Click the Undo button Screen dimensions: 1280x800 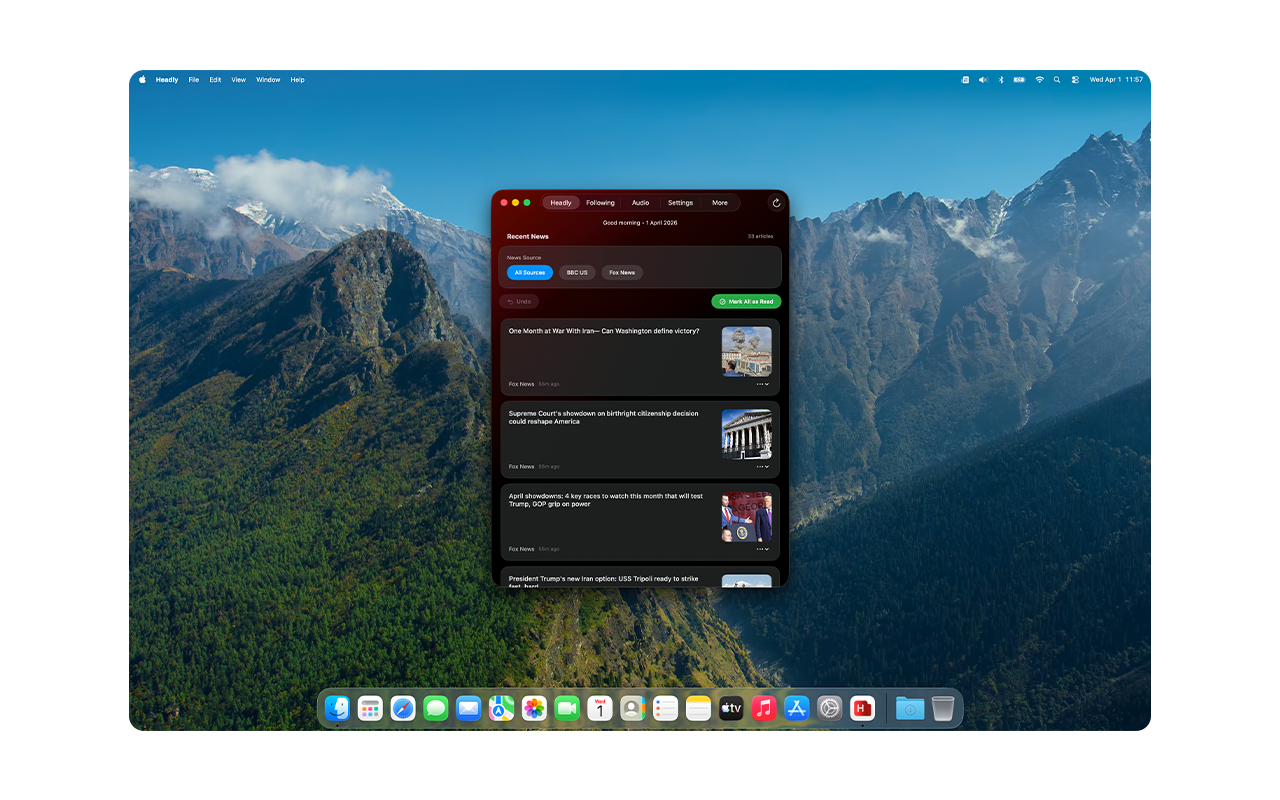[x=519, y=301]
